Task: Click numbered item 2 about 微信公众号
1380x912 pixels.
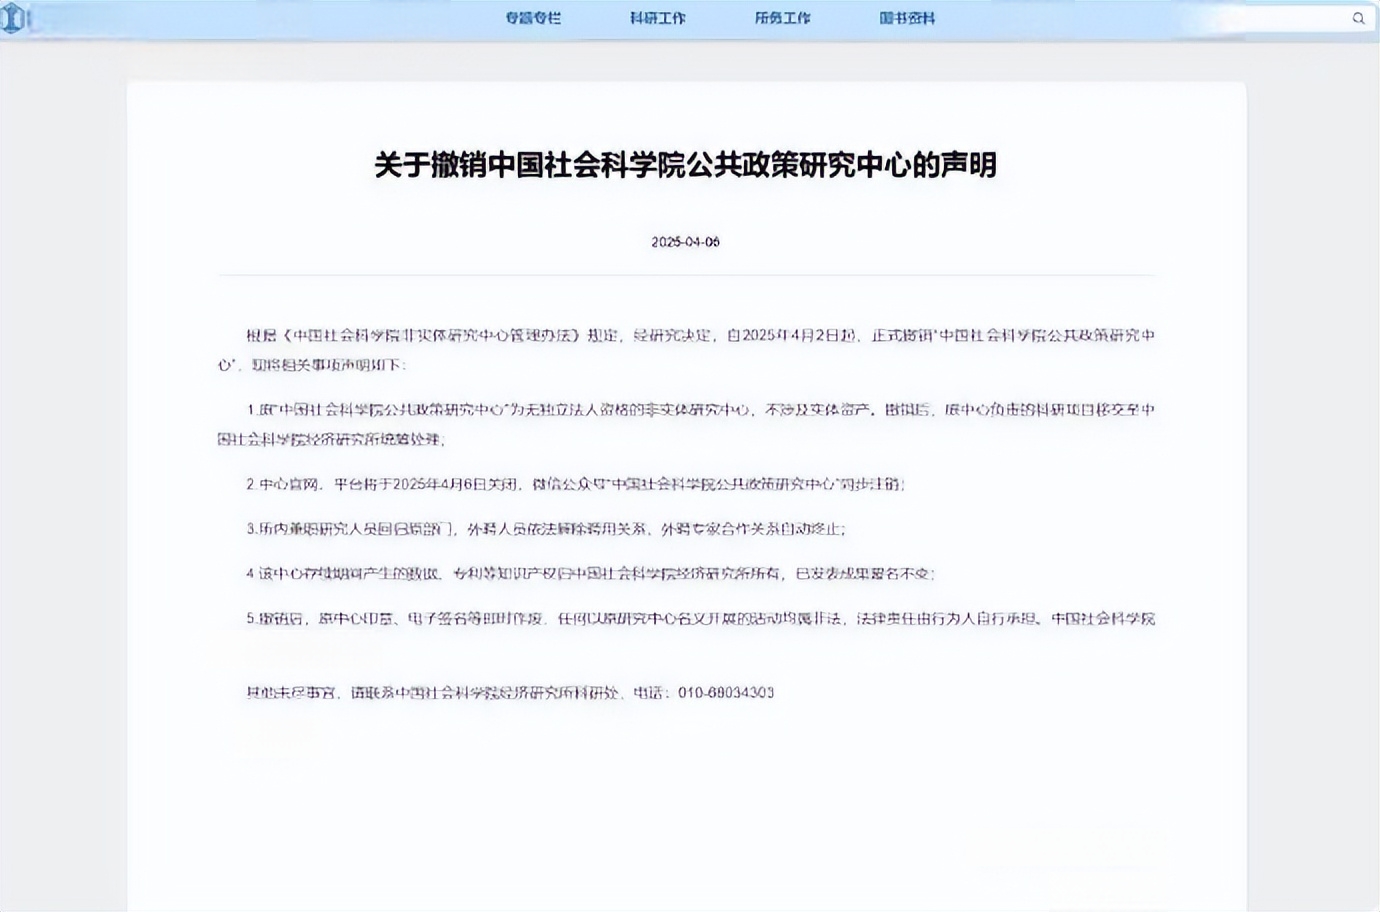Action: click(576, 484)
